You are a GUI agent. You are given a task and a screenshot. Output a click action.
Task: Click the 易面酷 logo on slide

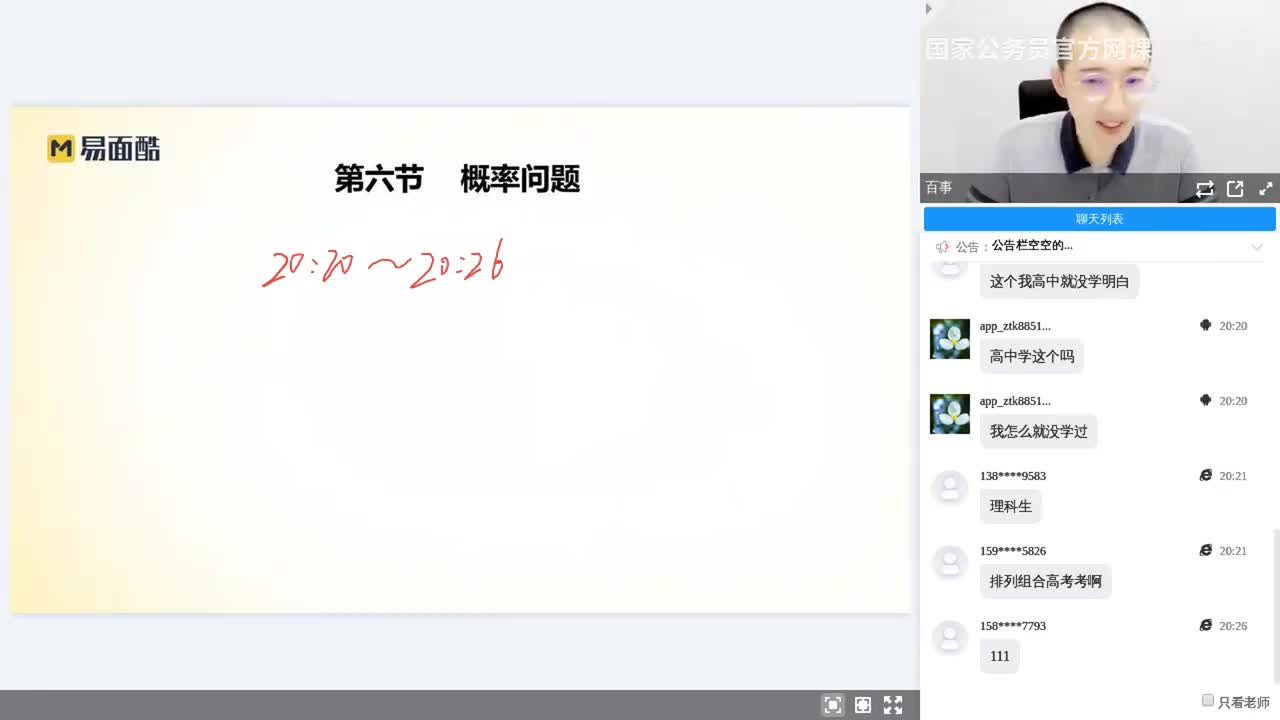104,149
